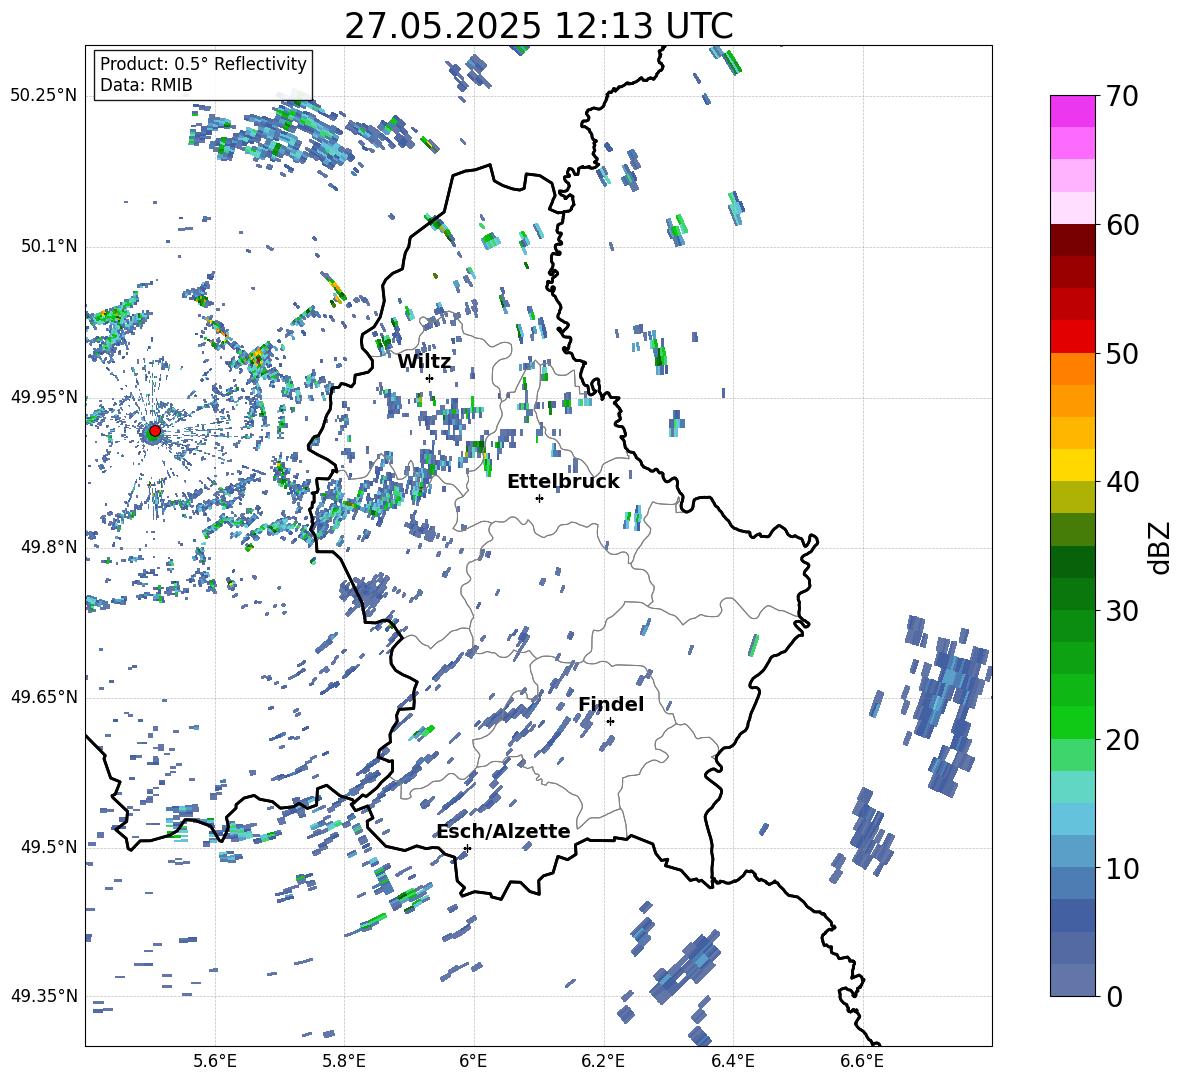
Task: Click the 70 tick label on colorbar
Action: pyautogui.click(x=1122, y=96)
